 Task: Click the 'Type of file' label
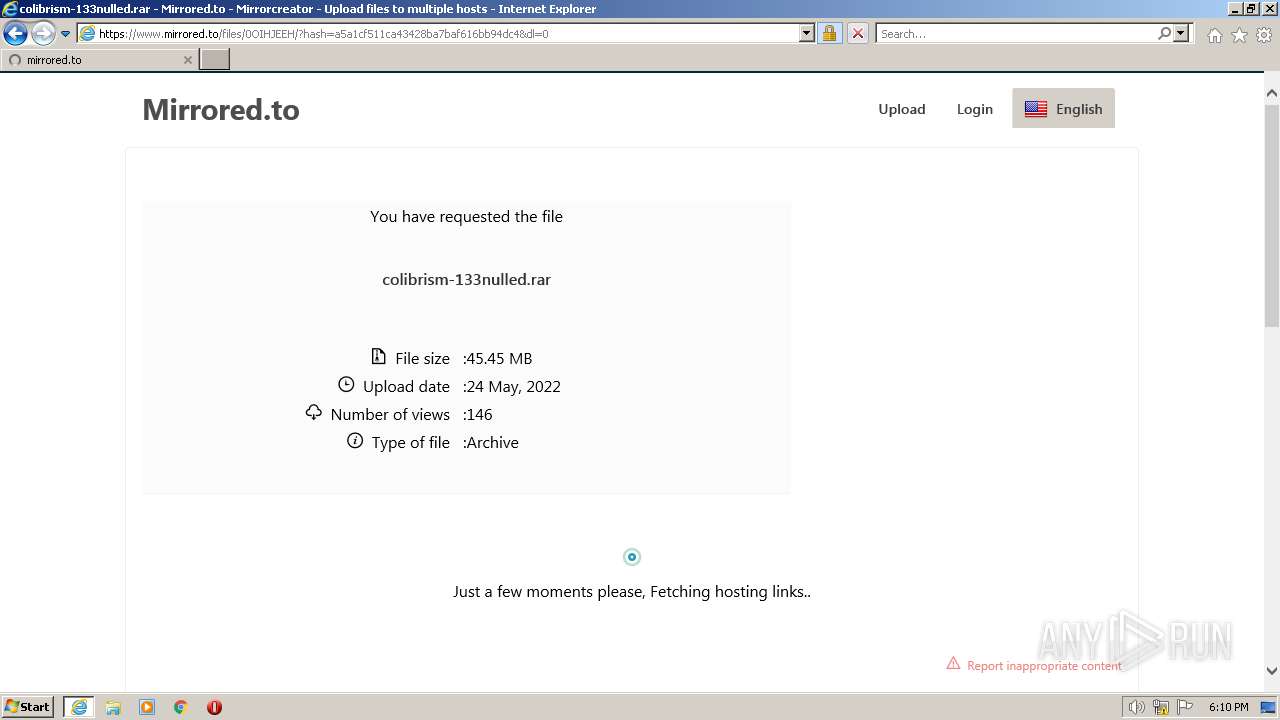tap(410, 442)
